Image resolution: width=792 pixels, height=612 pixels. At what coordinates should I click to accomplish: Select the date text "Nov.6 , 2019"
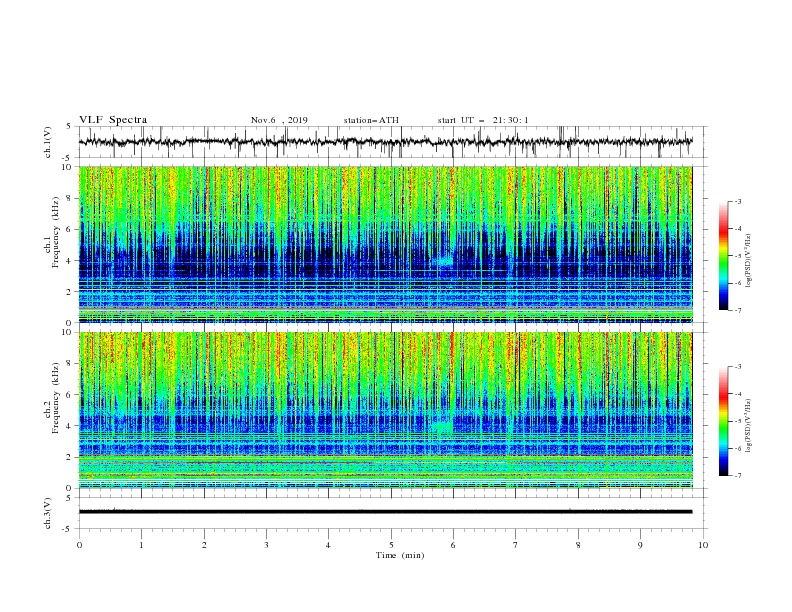tap(279, 120)
